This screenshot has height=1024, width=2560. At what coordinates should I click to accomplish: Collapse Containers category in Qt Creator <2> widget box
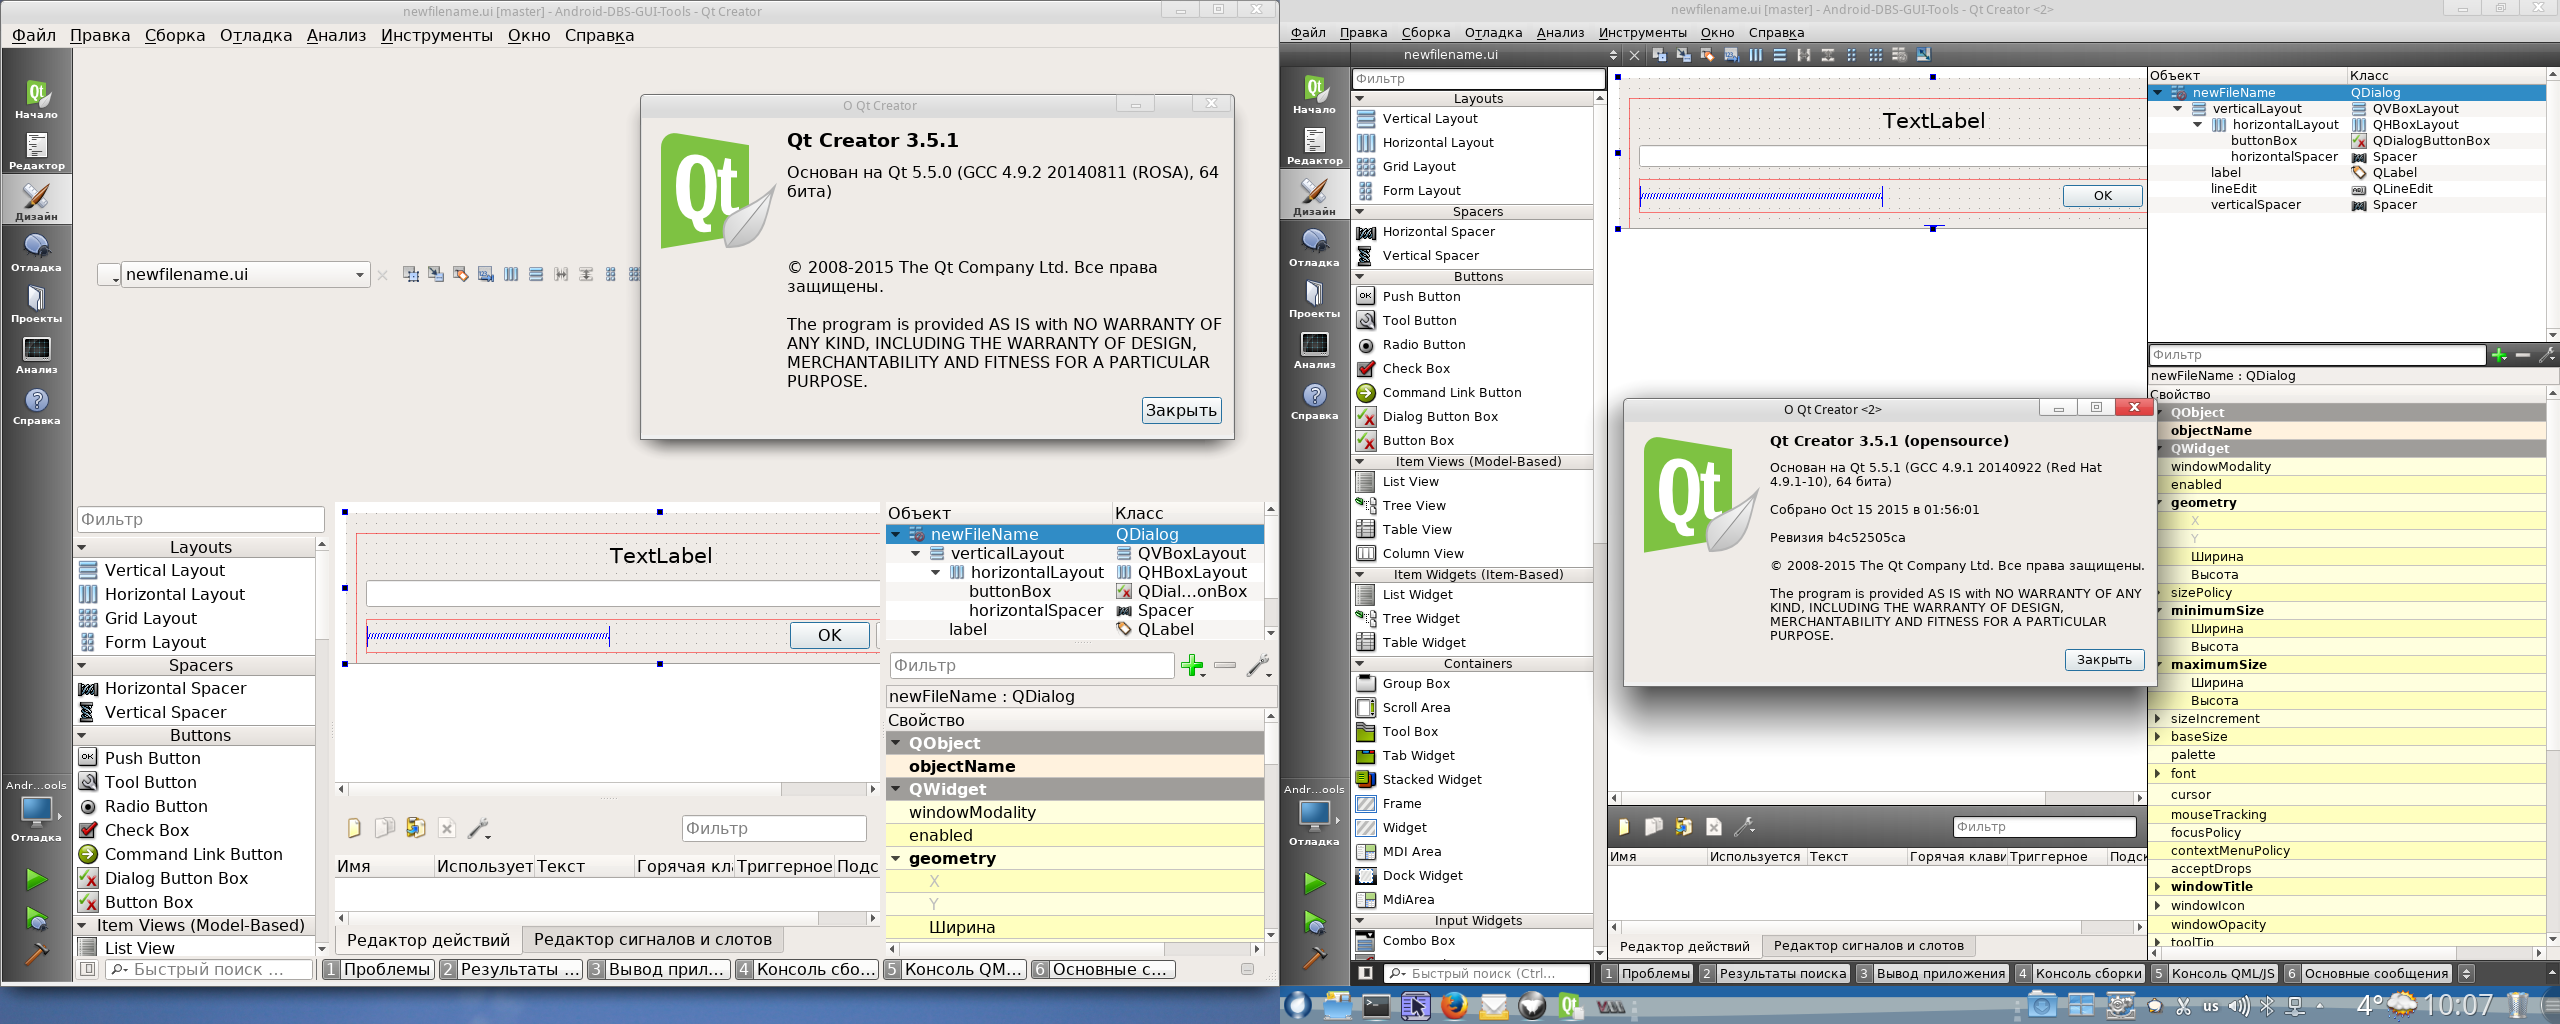pos(1360,664)
